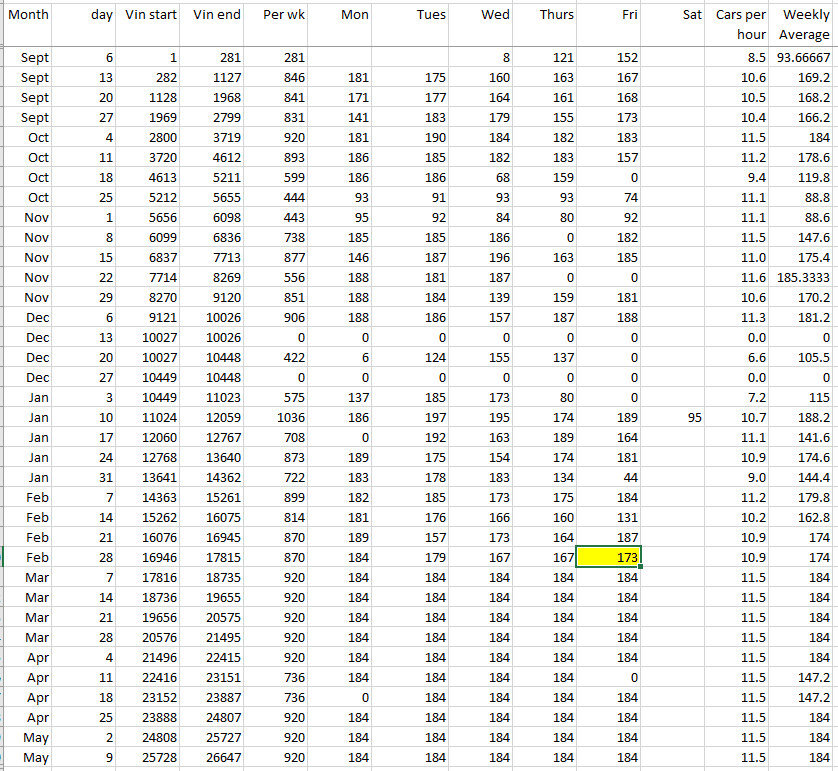Select the Vin start header cell
Image resolution: width=838 pixels, height=771 pixels.
[x=151, y=16]
